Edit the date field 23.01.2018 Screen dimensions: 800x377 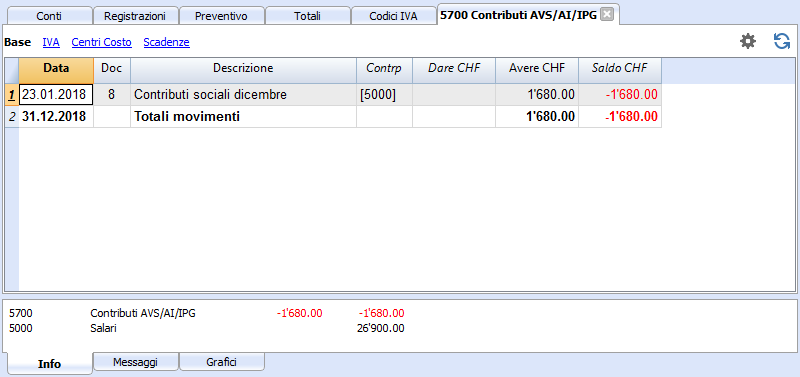click(x=56, y=95)
